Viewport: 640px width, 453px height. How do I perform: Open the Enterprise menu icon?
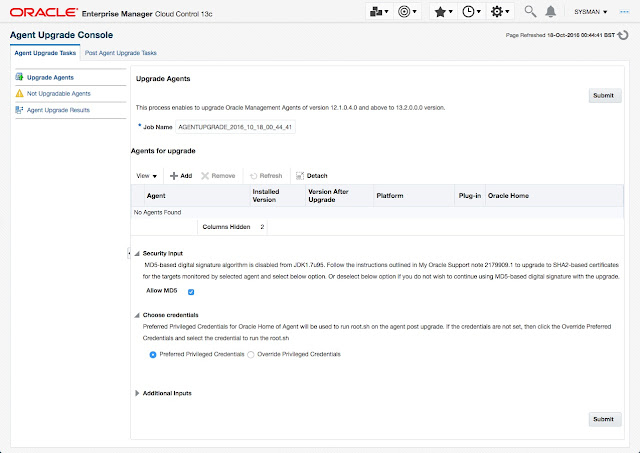[379, 12]
